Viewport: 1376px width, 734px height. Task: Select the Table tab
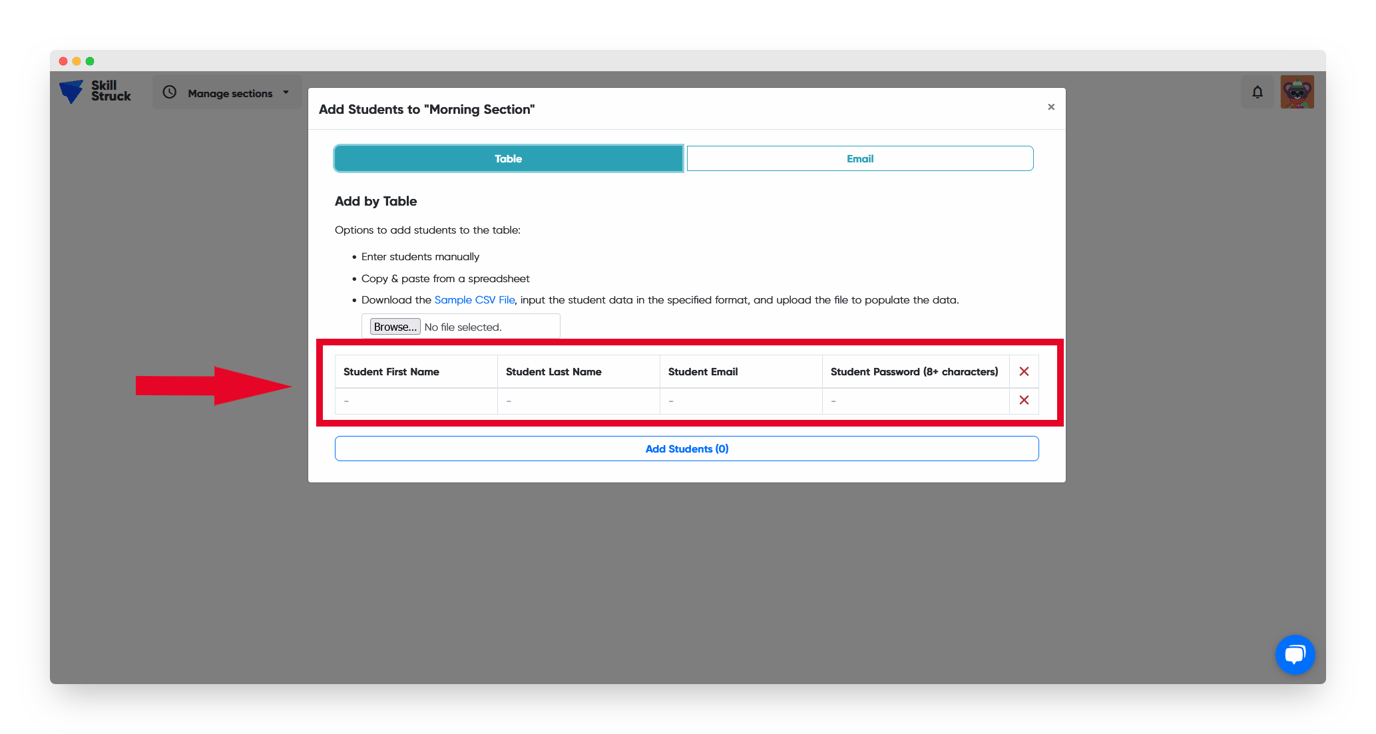(508, 158)
